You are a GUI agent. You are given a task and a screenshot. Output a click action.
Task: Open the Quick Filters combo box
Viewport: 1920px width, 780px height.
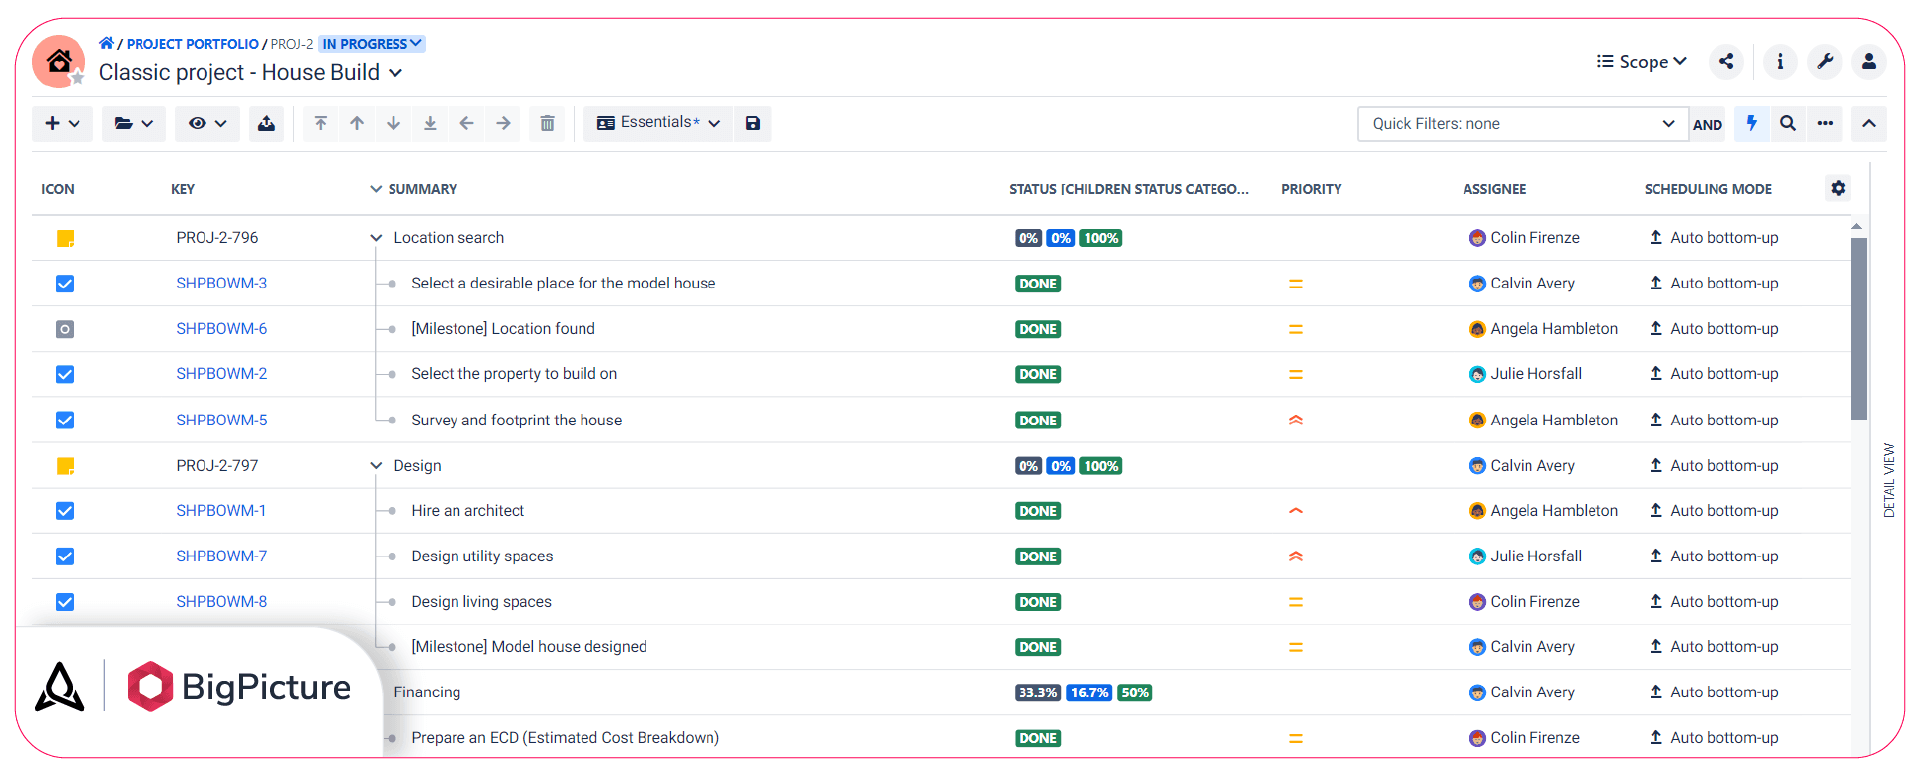(1523, 124)
